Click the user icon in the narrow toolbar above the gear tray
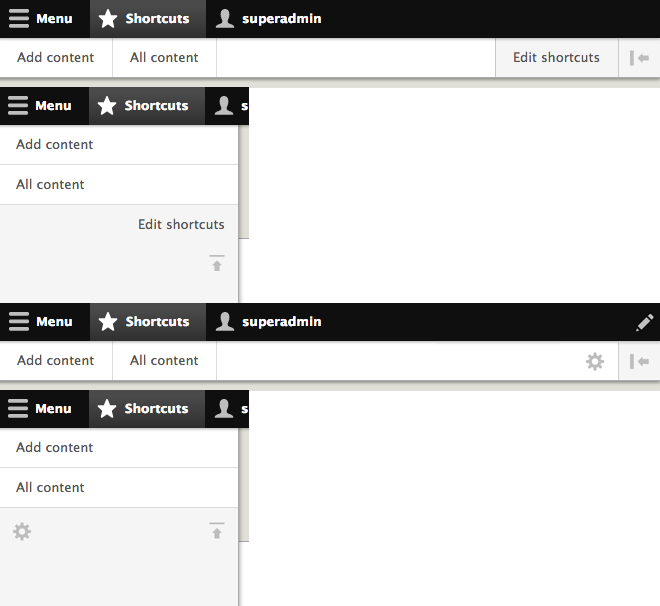660x606 pixels. pyautogui.click(x=225, y=408)
